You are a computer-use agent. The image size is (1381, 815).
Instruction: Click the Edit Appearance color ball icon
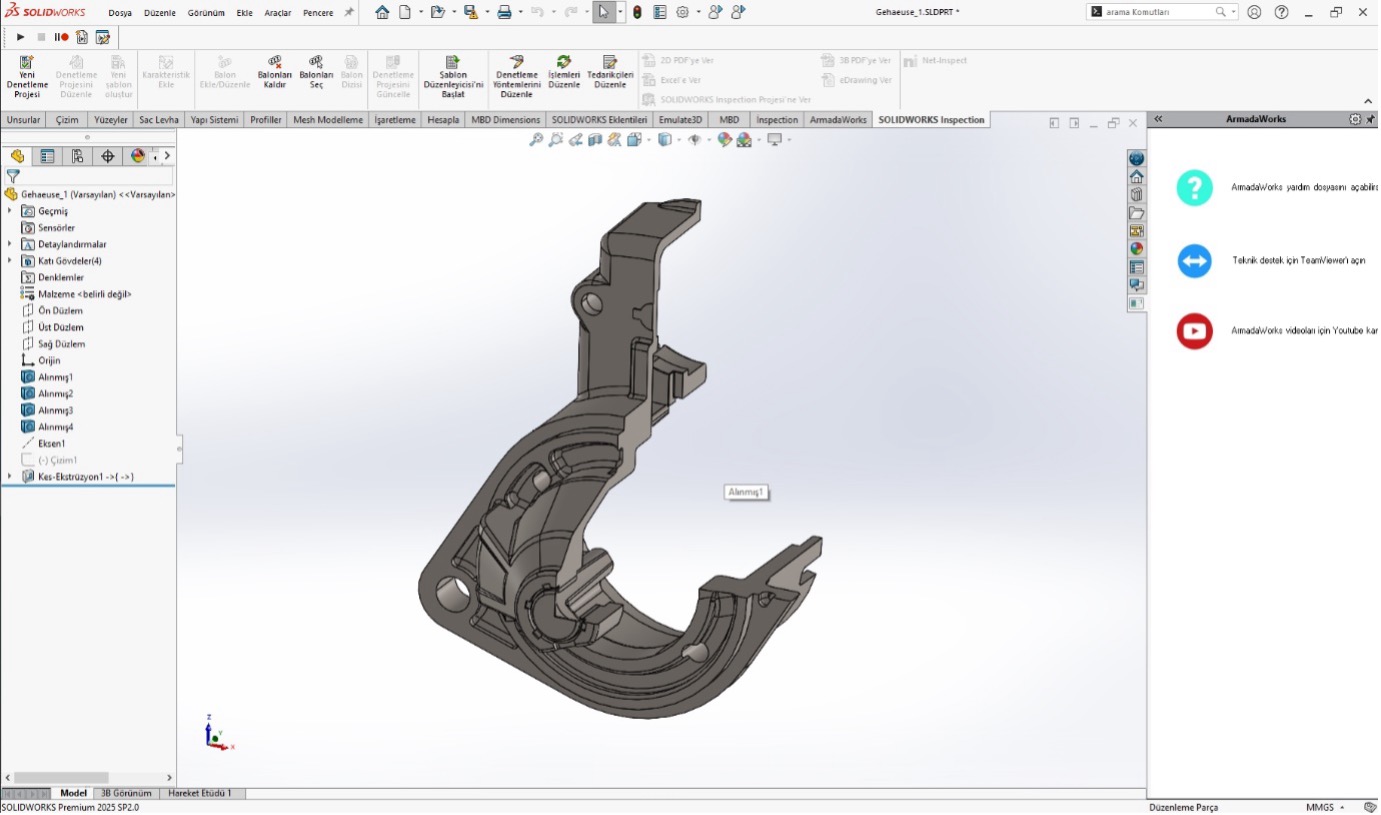coord(724,140)
